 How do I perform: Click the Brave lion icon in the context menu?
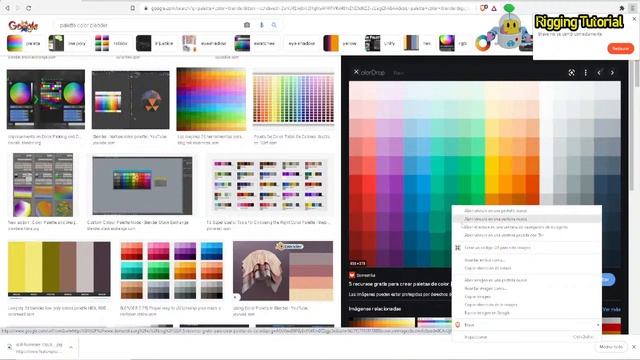tap(458, 325)
